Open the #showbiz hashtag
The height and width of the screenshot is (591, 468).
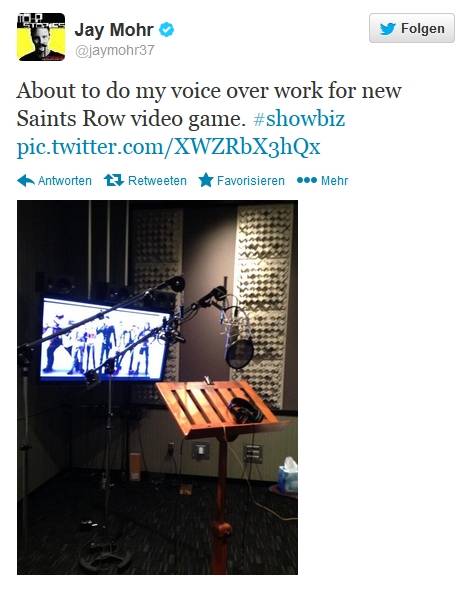pos(299,119)
